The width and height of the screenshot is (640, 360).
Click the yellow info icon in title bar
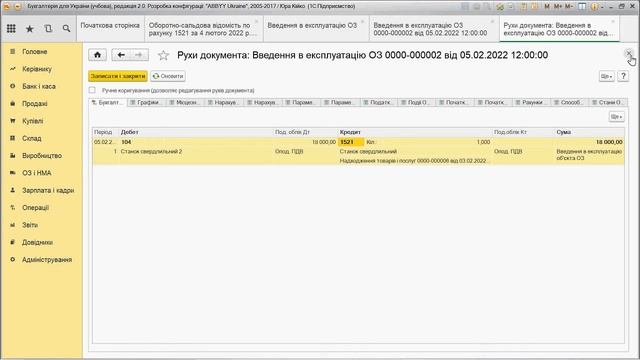pos(594,7)
